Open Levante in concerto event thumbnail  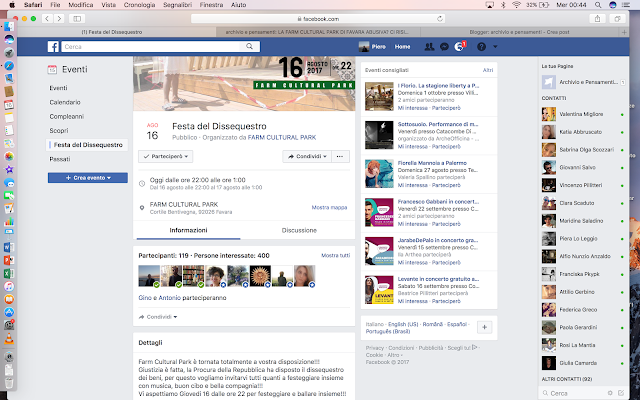tap(379, 290)
